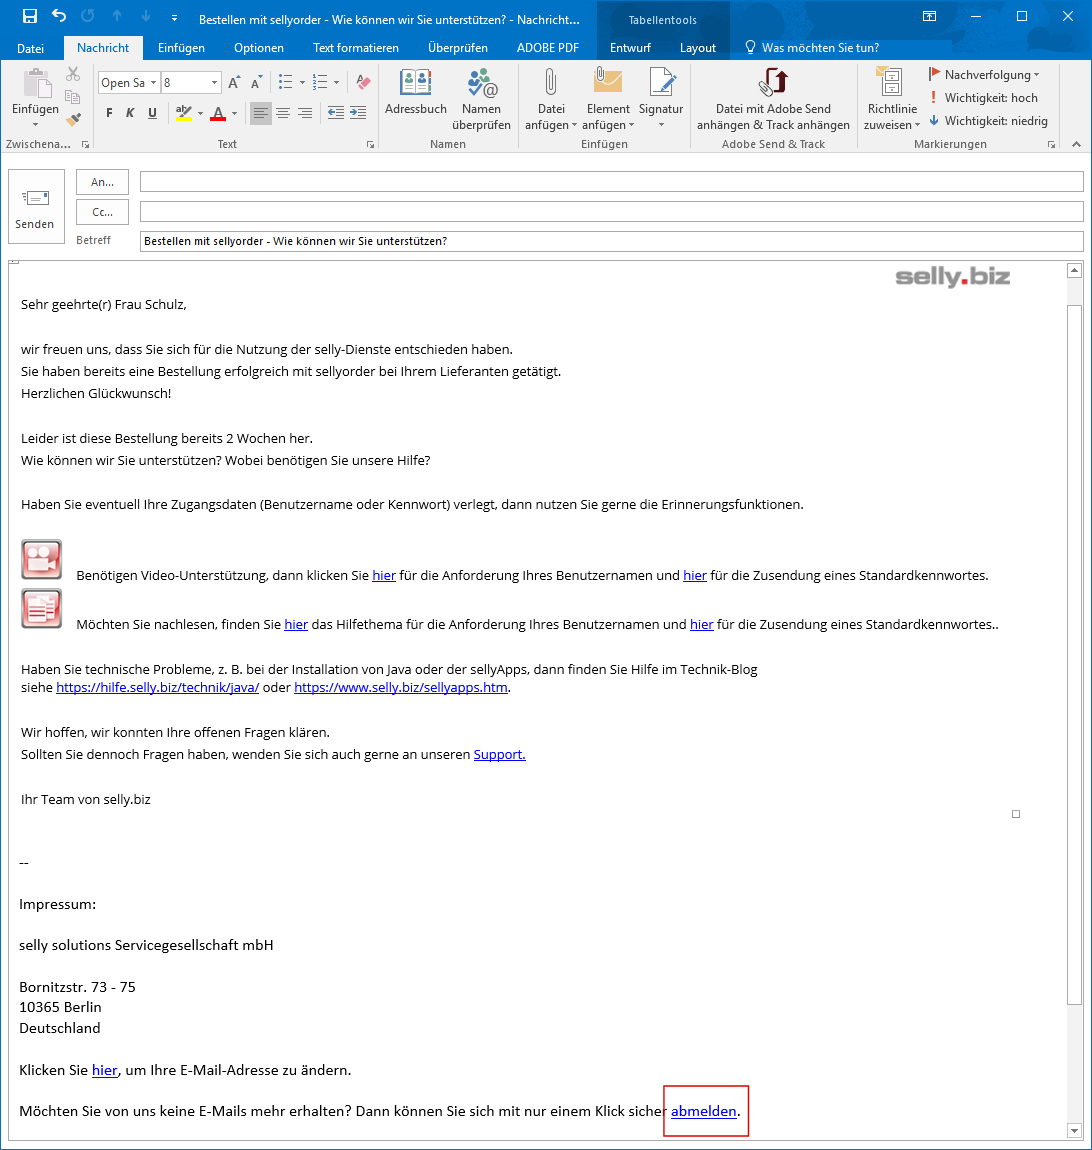Expand the bullet list style dropdown
The width and height of the screenshot is (1092, 1150).
click(302, 83)
